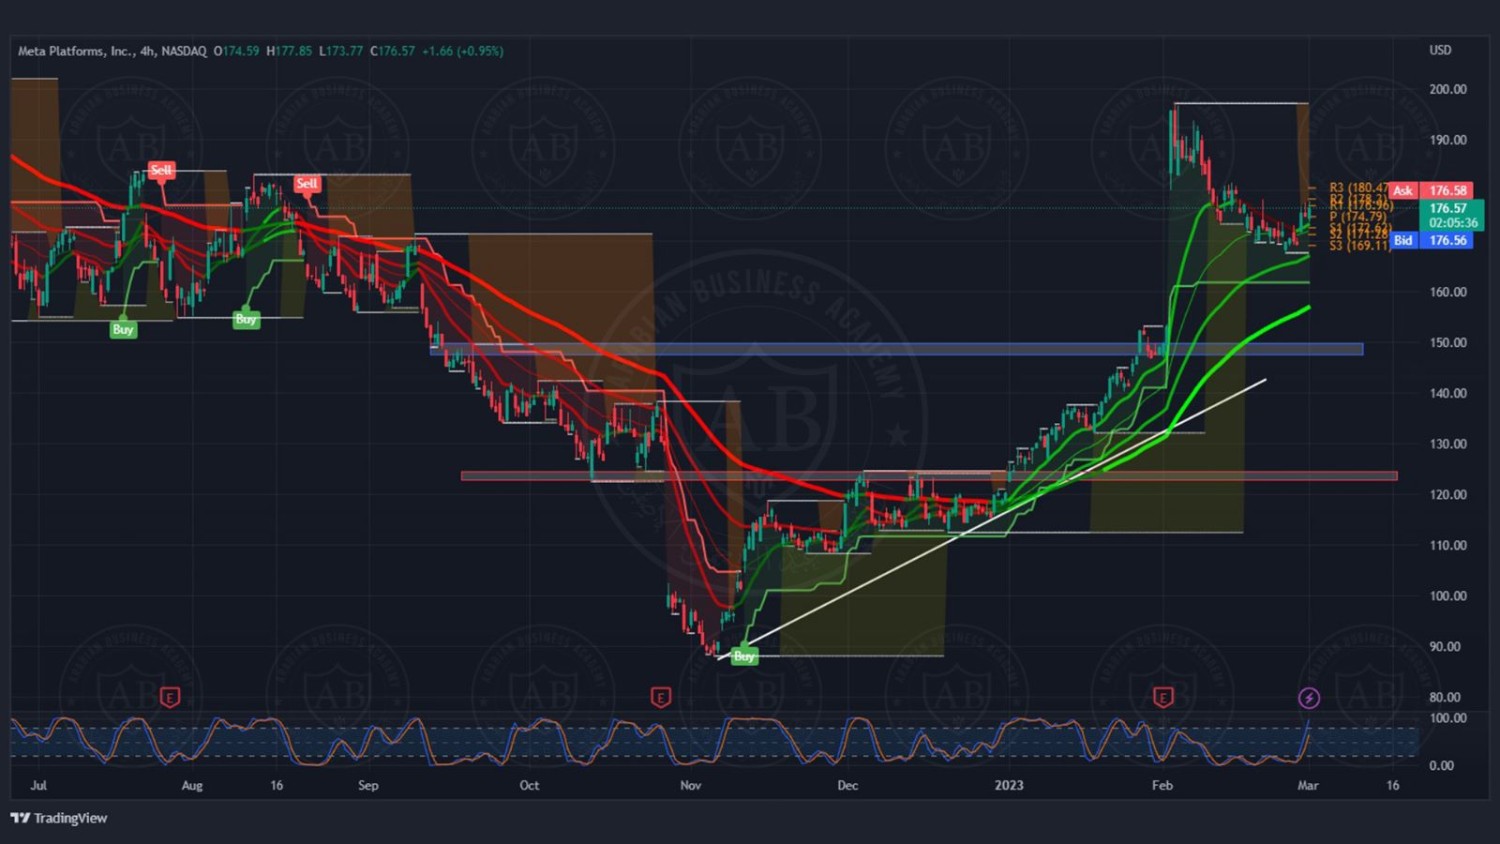Select the white rising trendline
Screen dimensions: 1500x844
point(990,520)
